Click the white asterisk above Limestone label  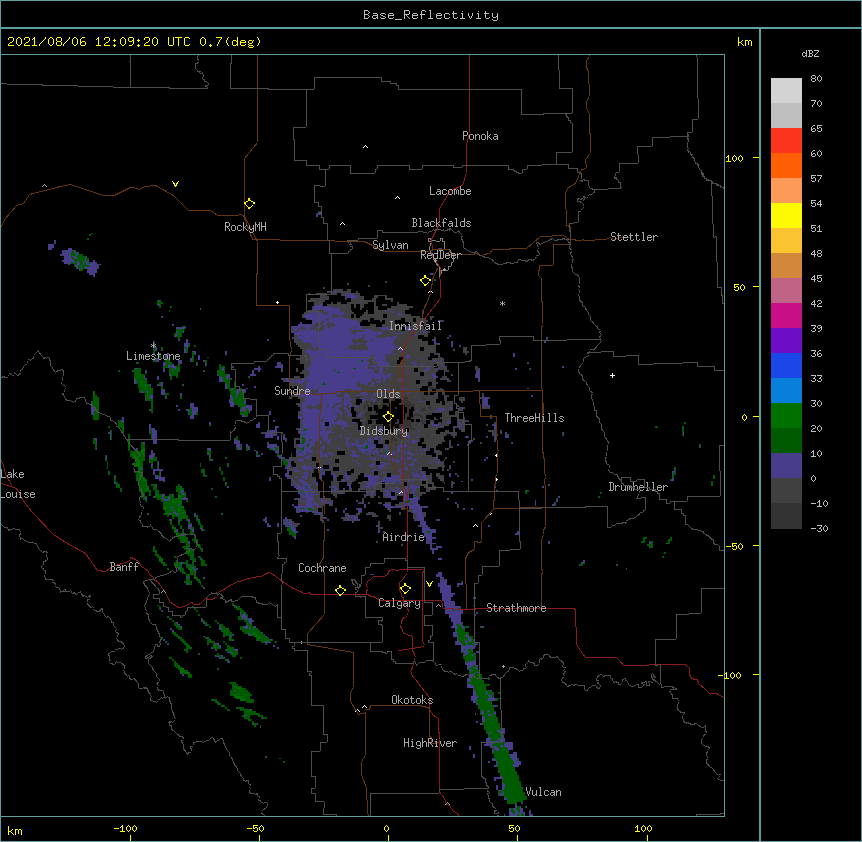pos(153,346)
